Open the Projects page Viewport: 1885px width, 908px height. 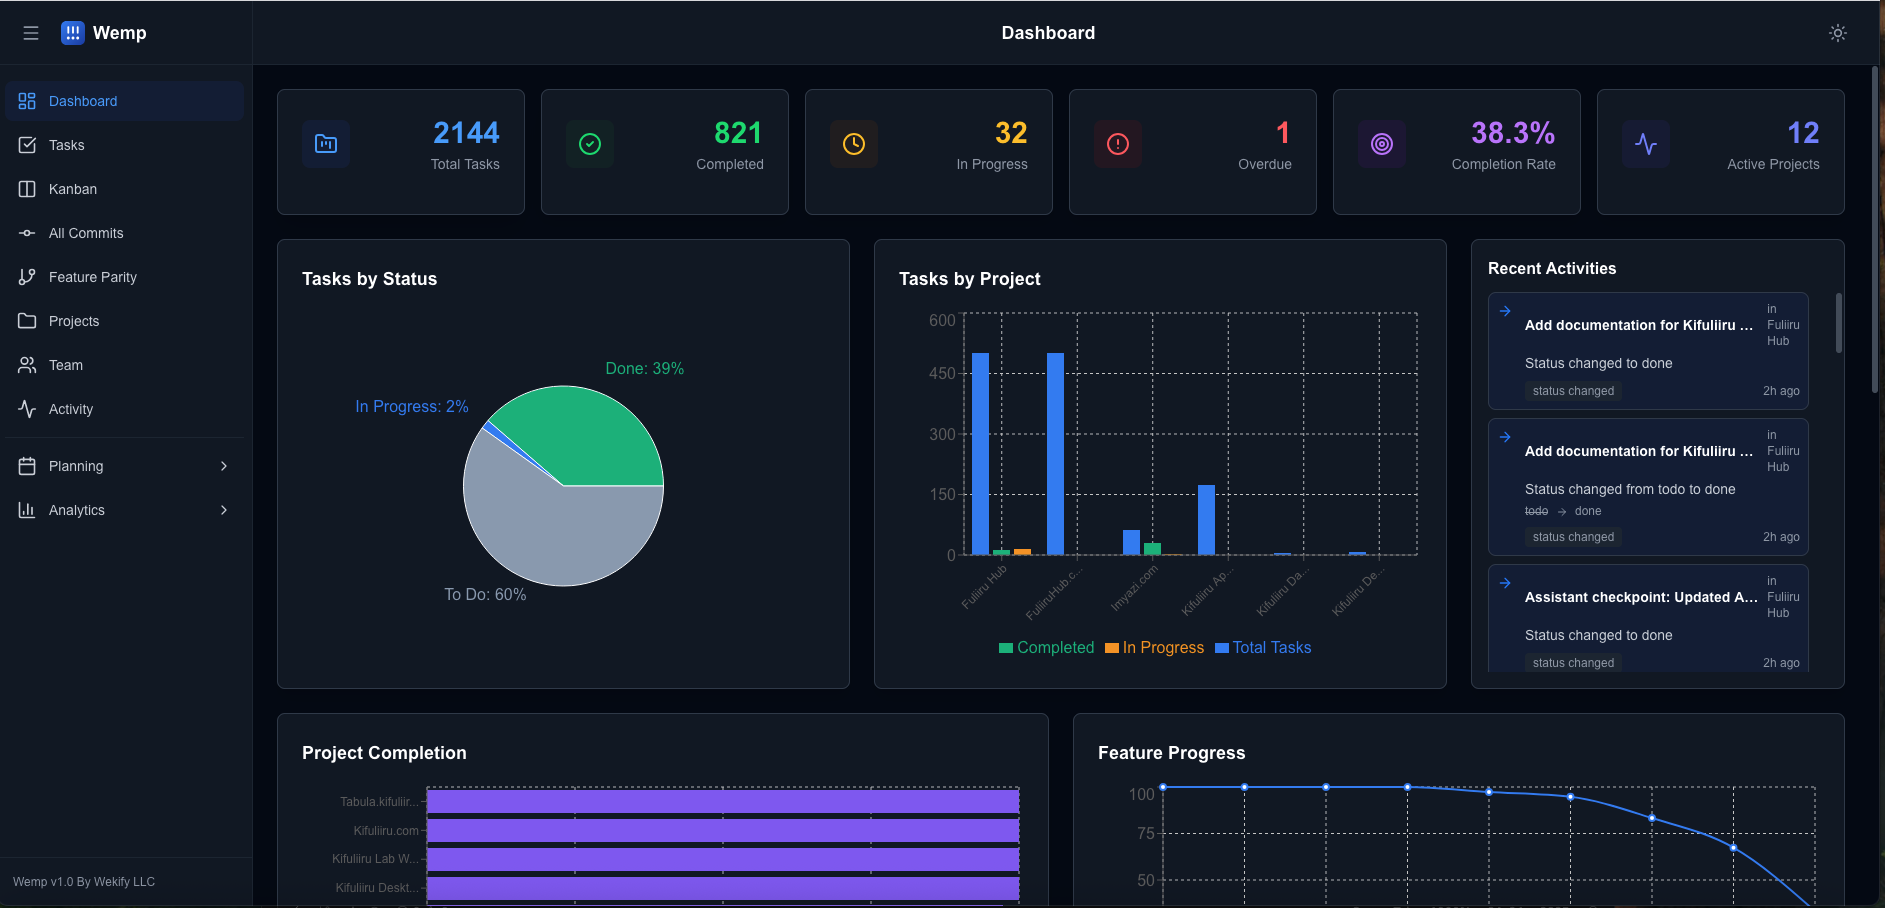coord(125,321)
